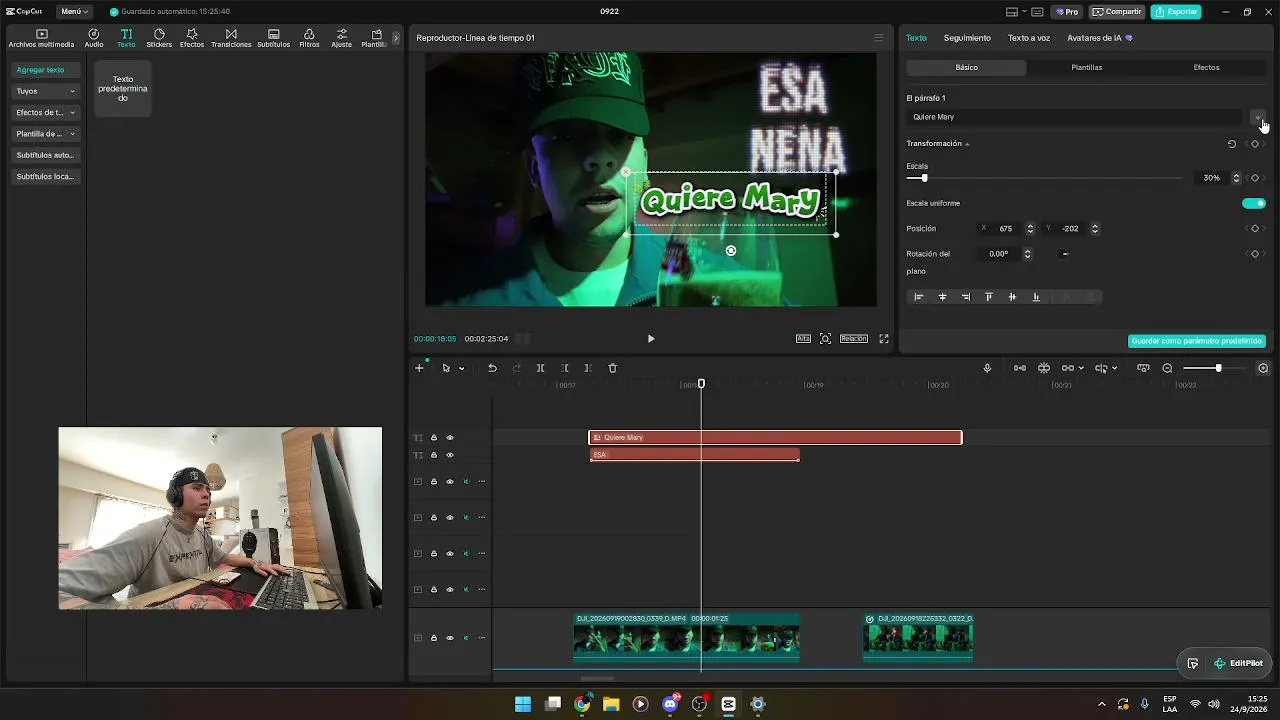Open the Menú dropdown
The width and height of the screenshot is (1280, 720).
[x=74, y=12]
